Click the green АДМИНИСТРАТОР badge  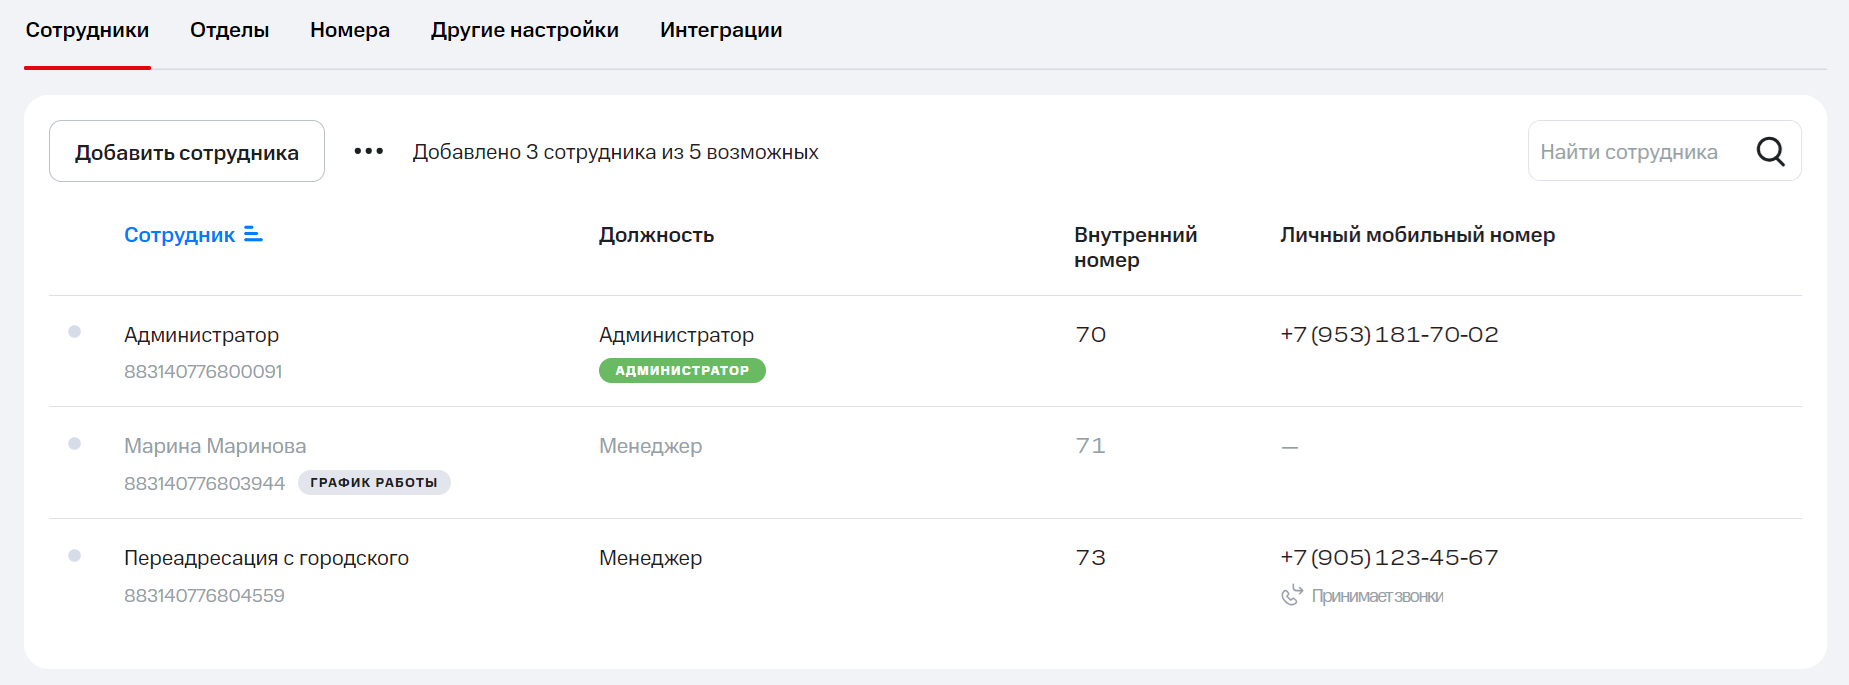pyautogui.click(x=682, y=371)
